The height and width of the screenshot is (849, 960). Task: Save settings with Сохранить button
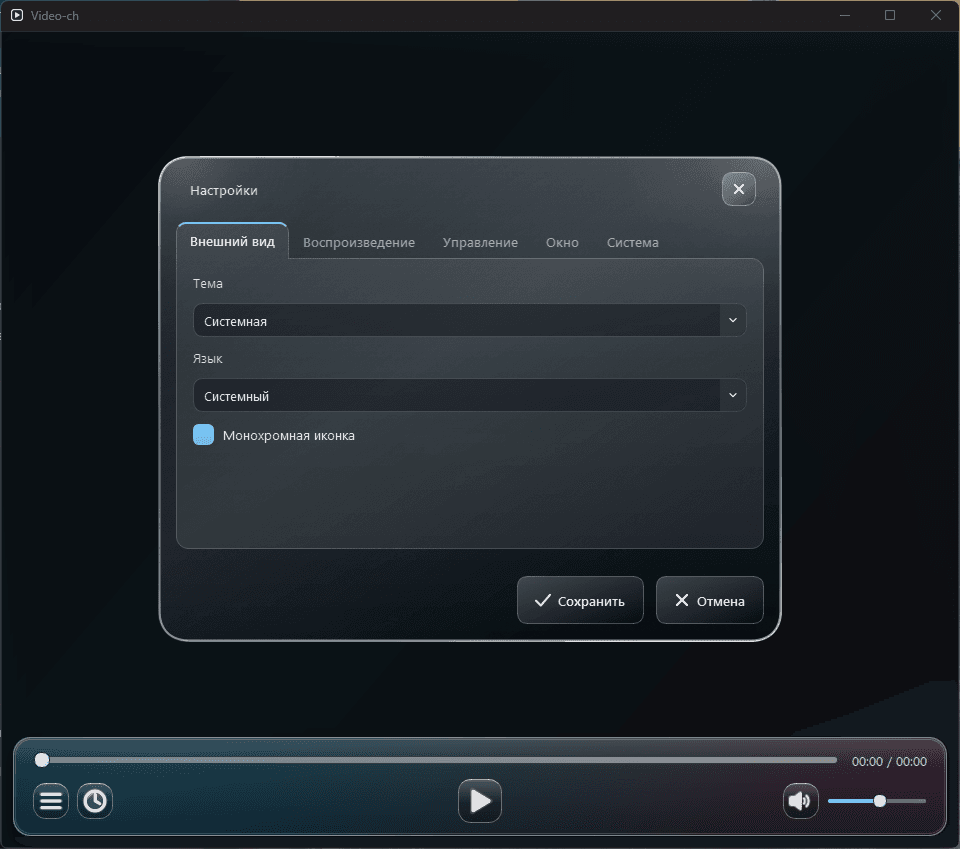point(580,600)
